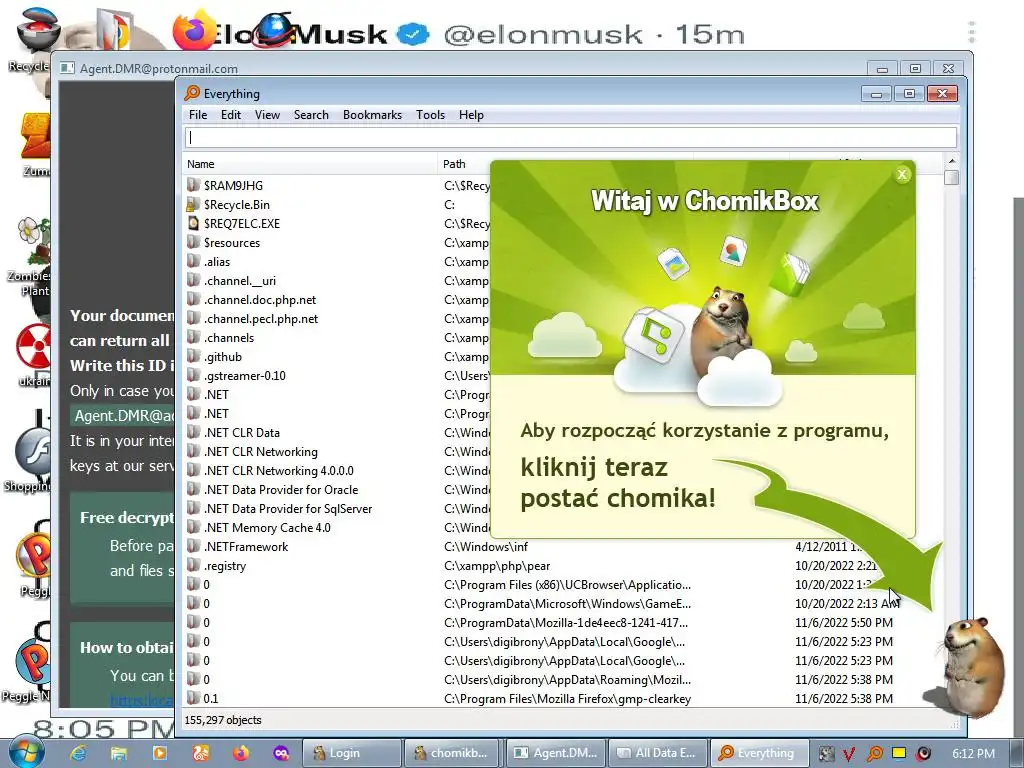Launch Internet Explorer from taskbar
The height and width of the screenshot is (768, 1024).
(x=78, y=753)
